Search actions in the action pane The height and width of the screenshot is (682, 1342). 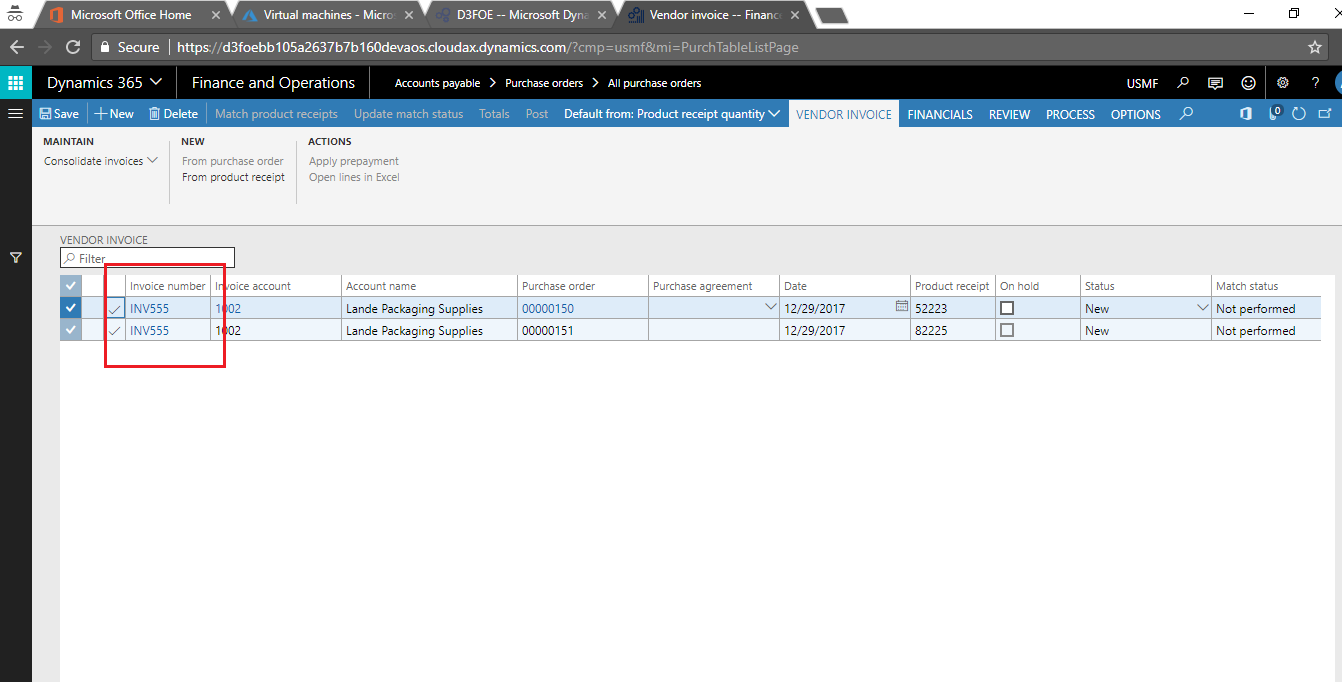pos(1186,114)
